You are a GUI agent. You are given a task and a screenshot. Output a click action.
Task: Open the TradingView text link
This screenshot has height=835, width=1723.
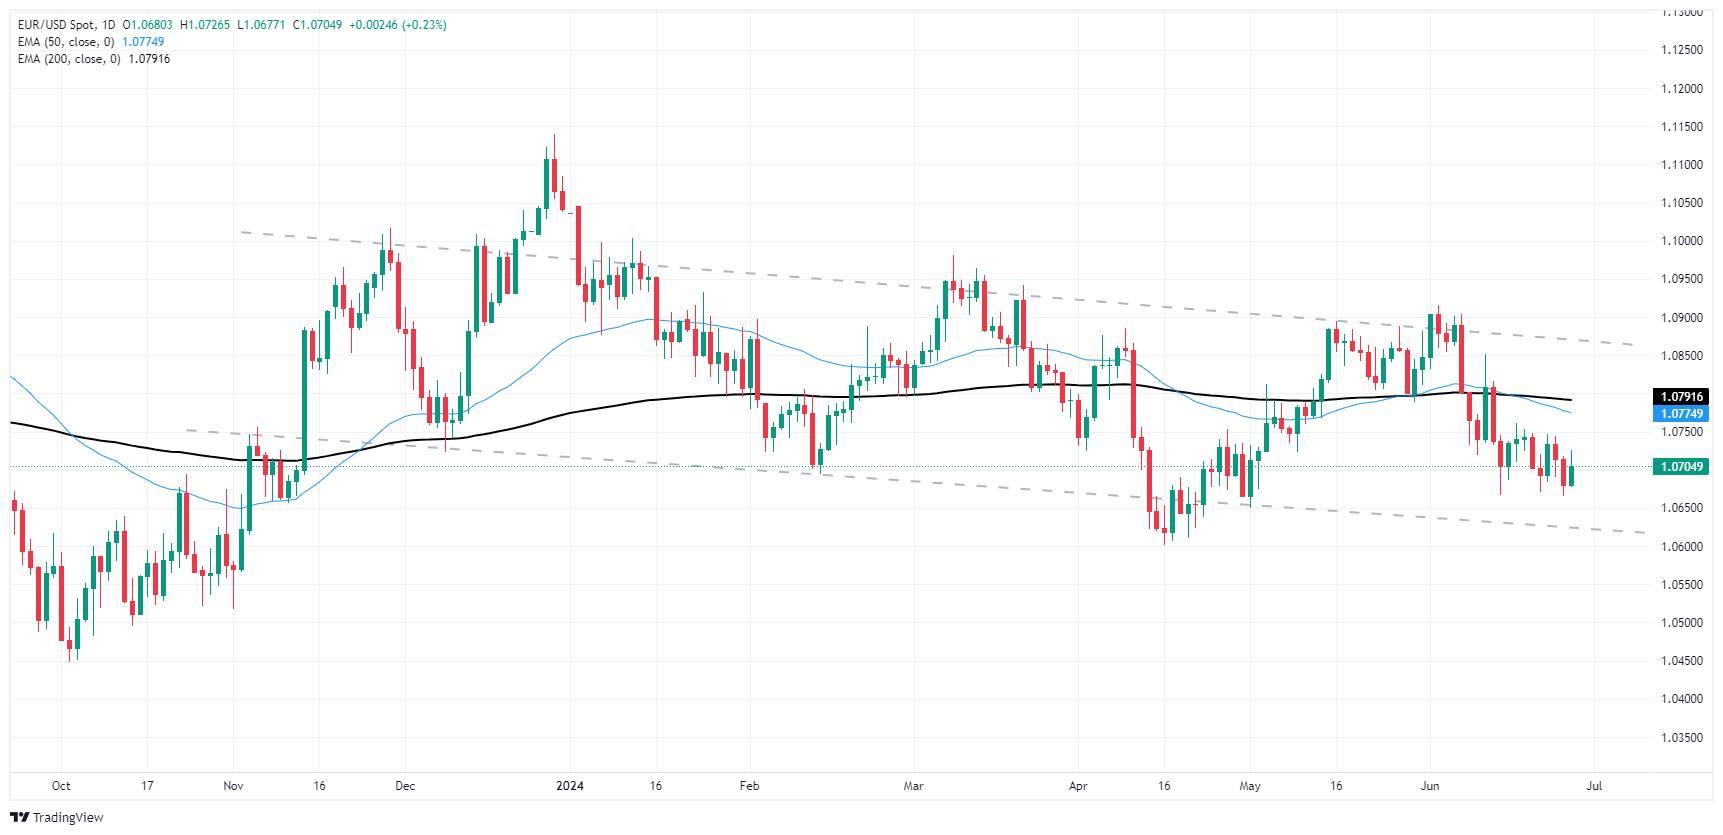tap(68, 818)
